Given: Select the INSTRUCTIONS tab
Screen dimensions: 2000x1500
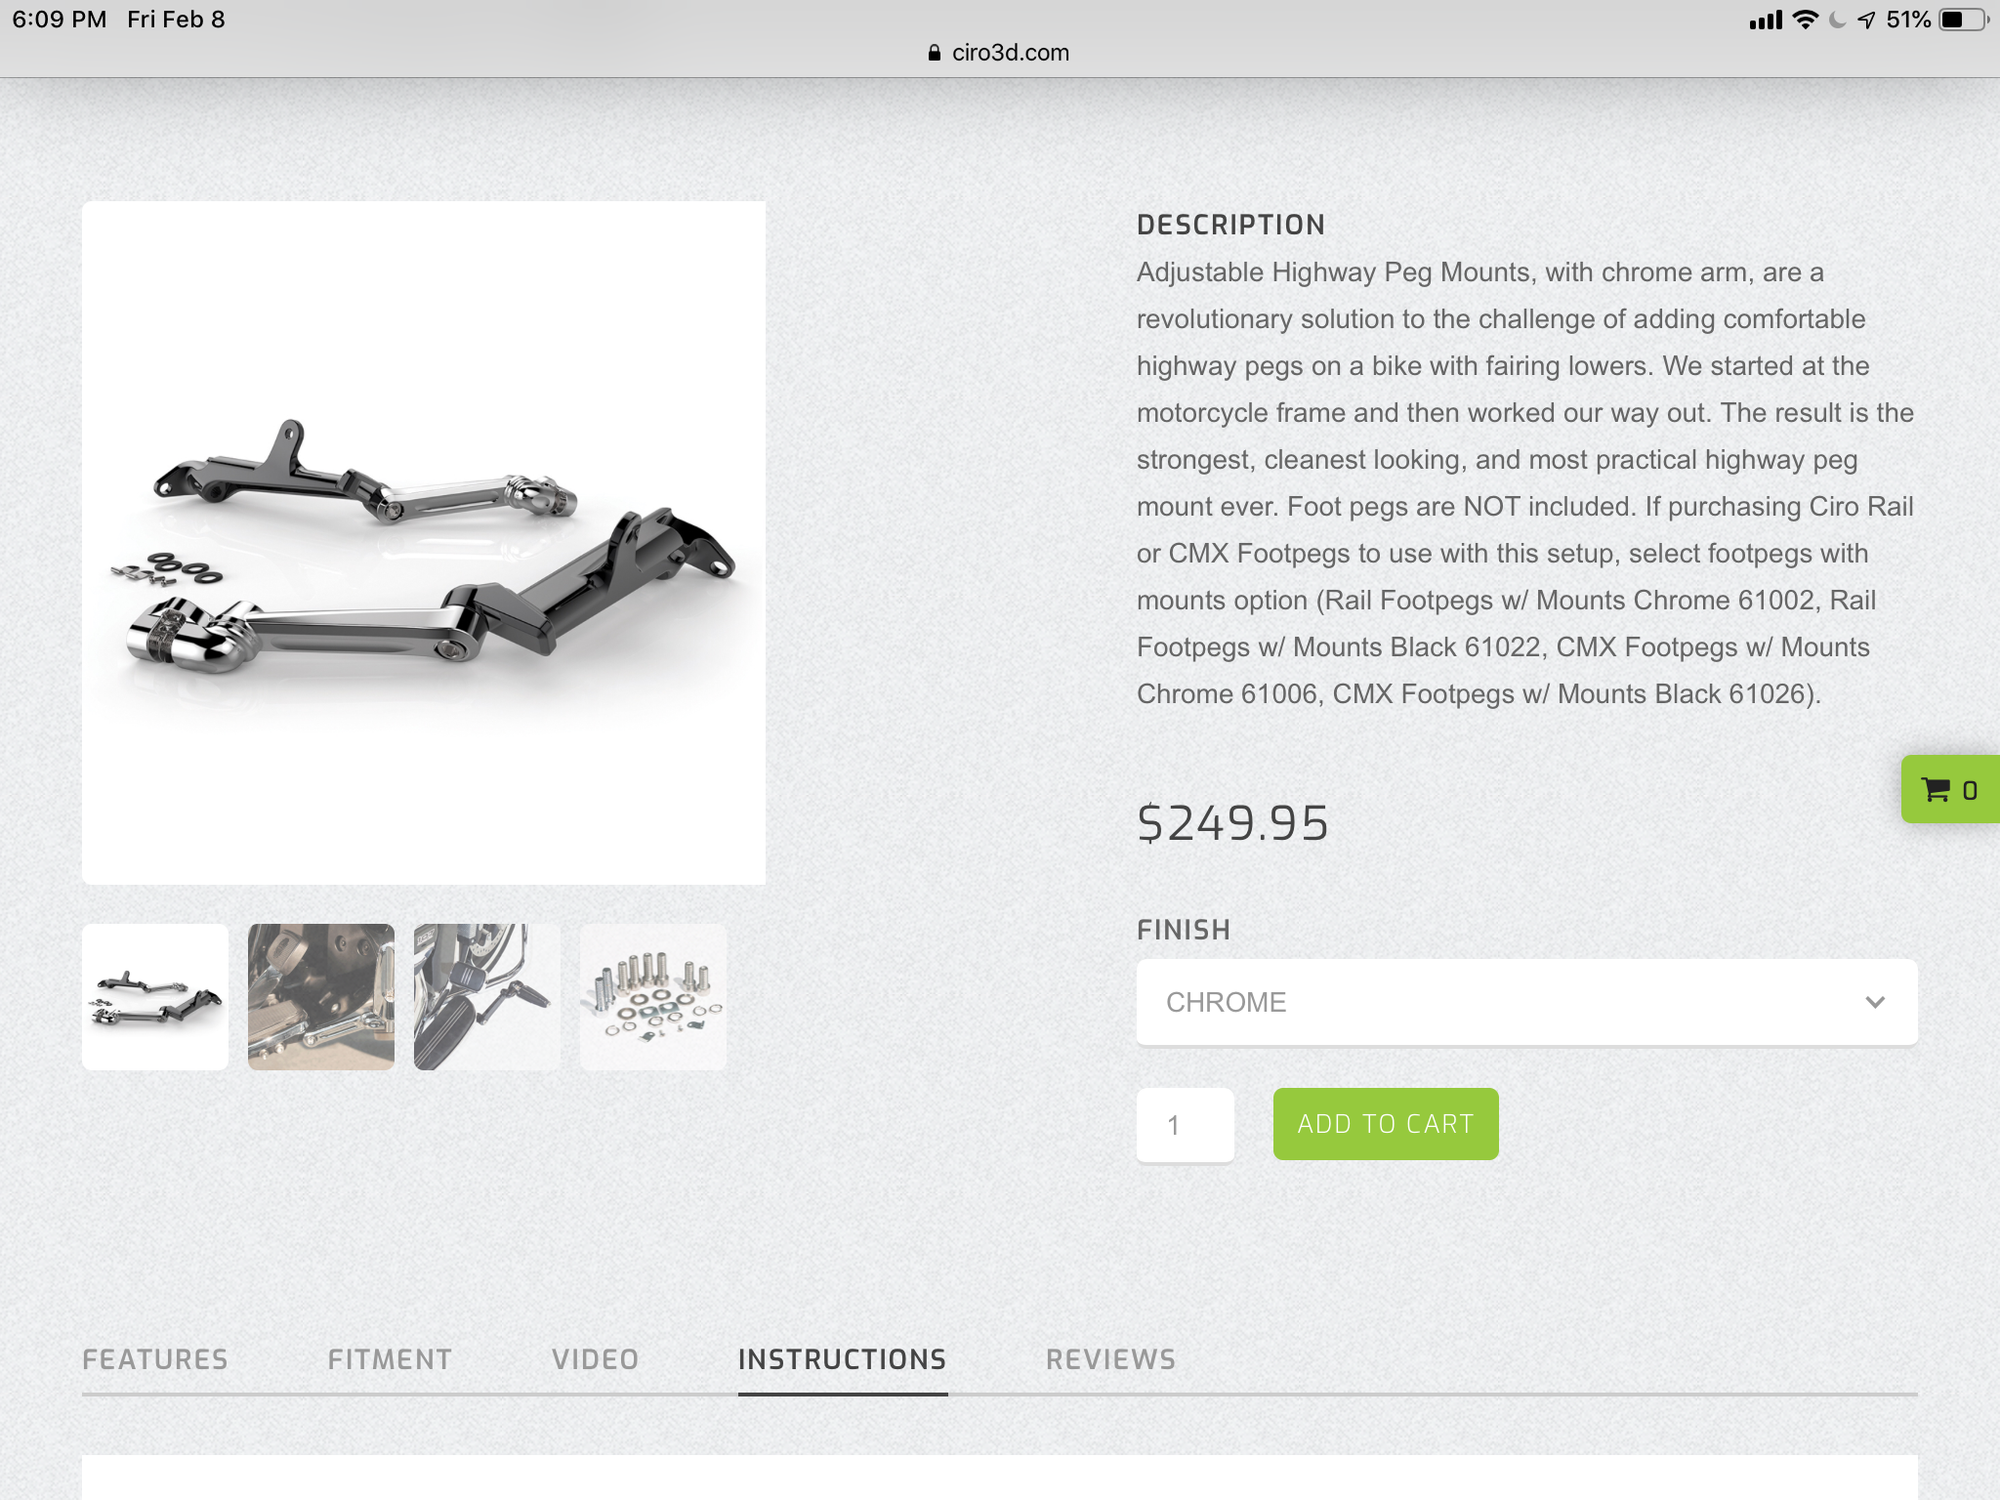Looking at the screenshot, I should 842,1359.
